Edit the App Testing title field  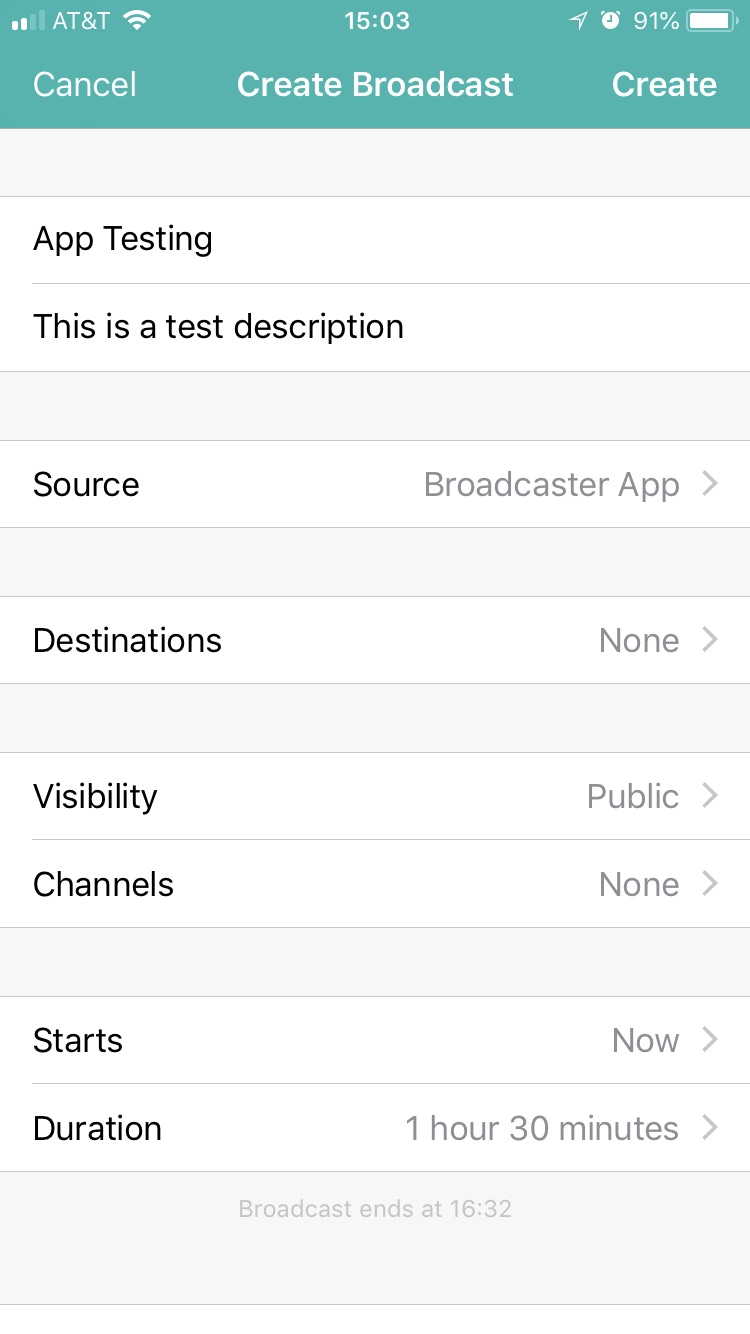[x=123, y=240]
